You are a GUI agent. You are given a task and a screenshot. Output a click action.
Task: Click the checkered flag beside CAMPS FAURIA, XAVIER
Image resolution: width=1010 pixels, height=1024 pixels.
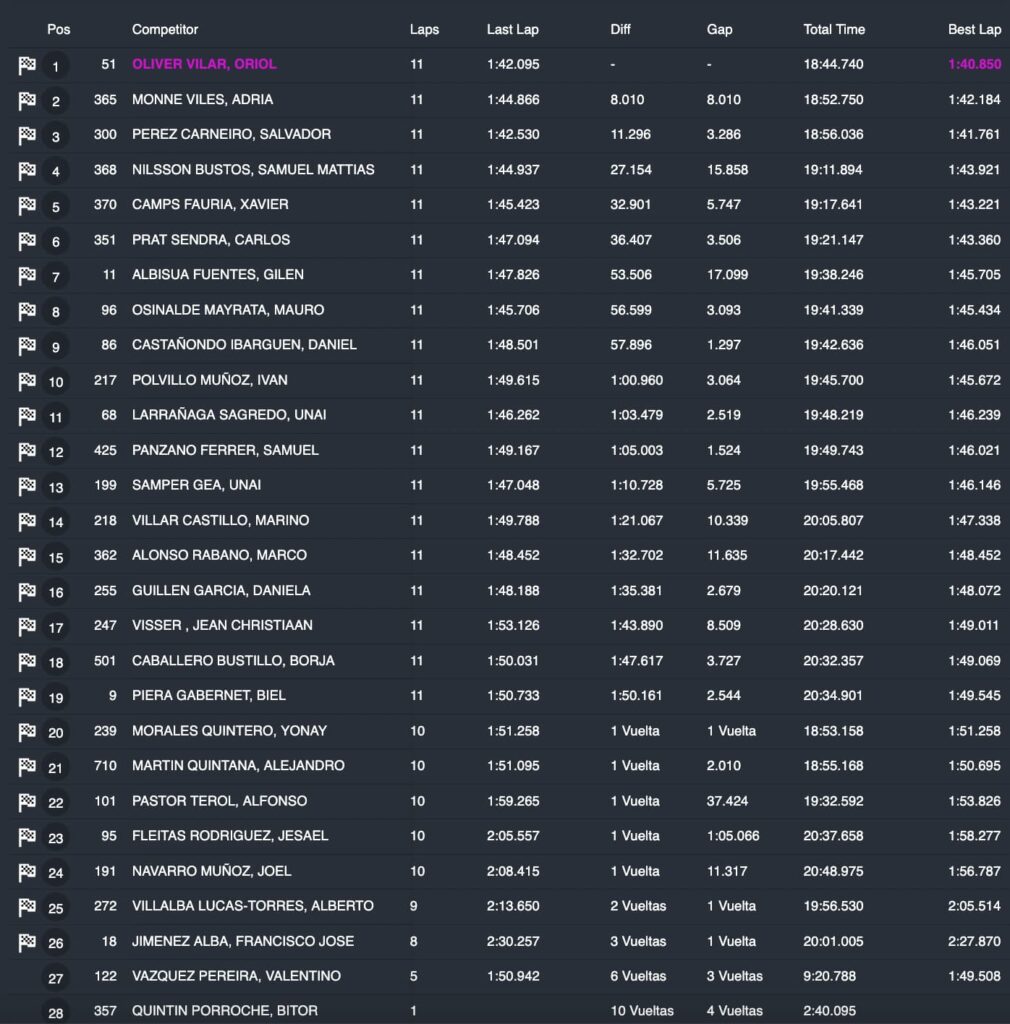point(27,206)
